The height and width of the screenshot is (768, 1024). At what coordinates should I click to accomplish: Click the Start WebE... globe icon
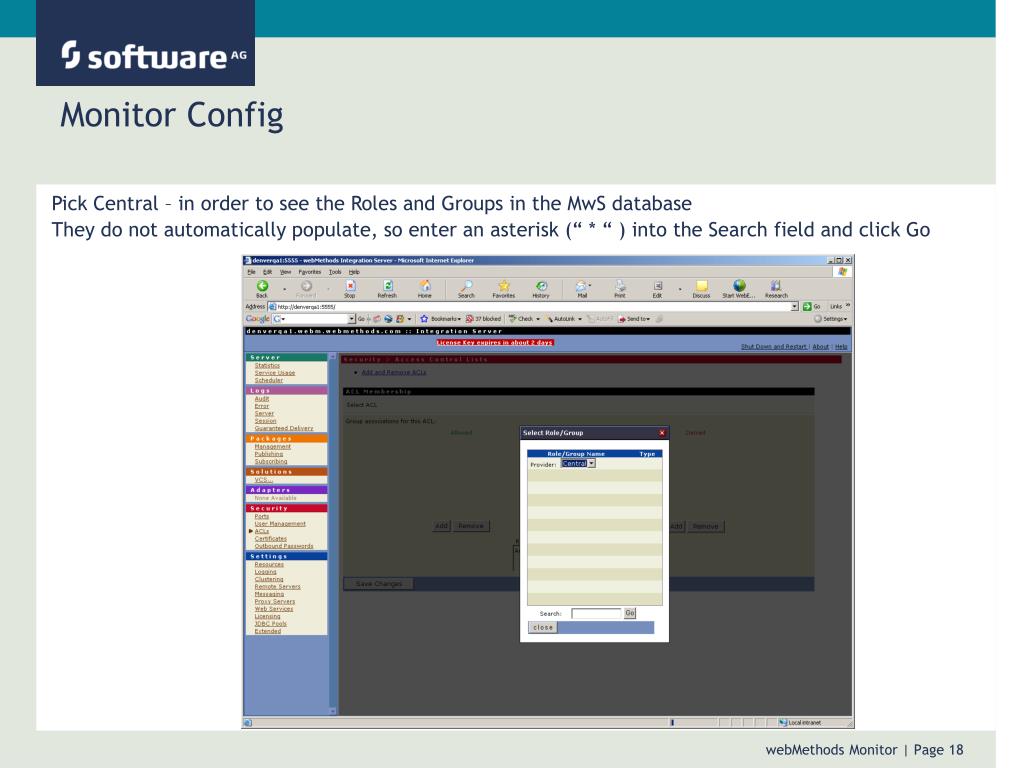click(x=739, y=286)
